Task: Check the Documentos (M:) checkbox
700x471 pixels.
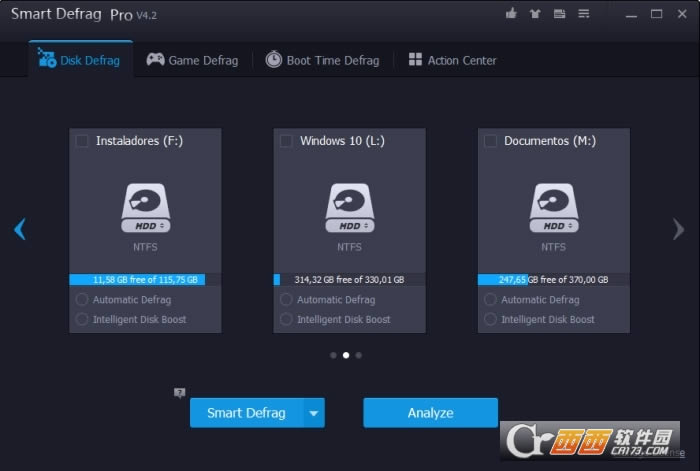Action: pos(490,141)
